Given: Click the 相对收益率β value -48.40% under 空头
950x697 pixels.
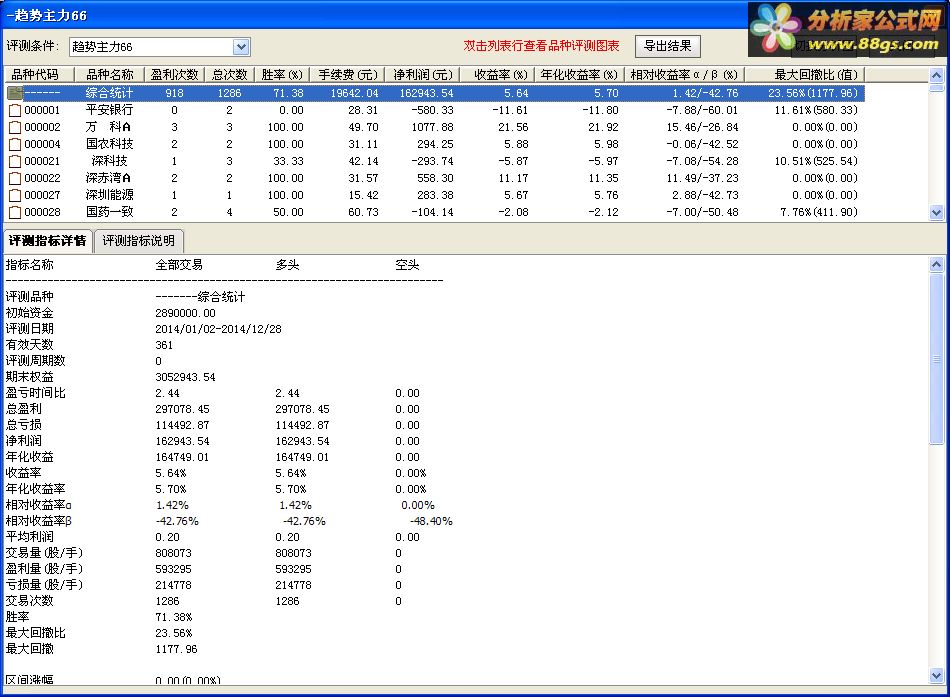Looking at the screenshot, I should [431, 521].
